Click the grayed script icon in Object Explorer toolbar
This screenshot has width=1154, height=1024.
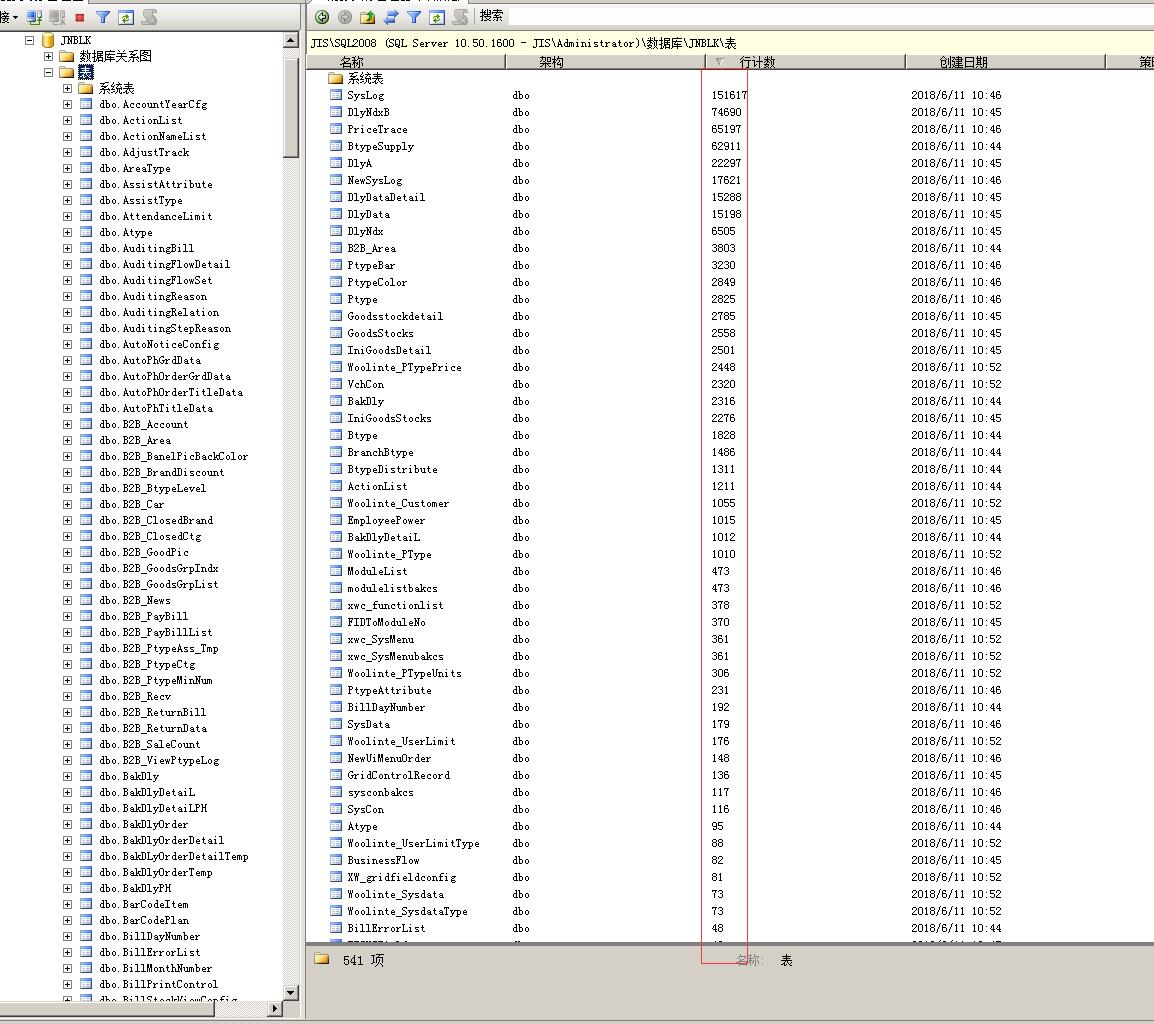(149, 17)
